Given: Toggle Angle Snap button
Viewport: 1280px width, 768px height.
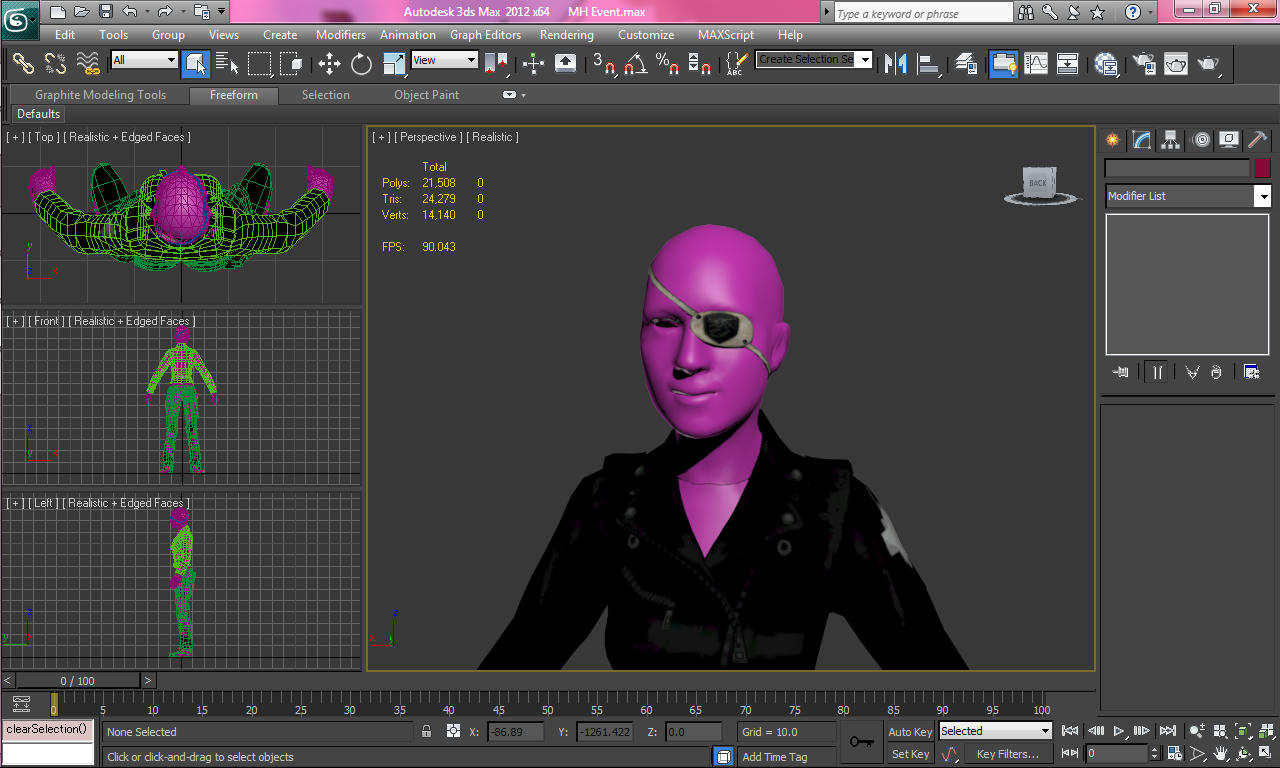Looking at the screenshot, I should [636, 64].
